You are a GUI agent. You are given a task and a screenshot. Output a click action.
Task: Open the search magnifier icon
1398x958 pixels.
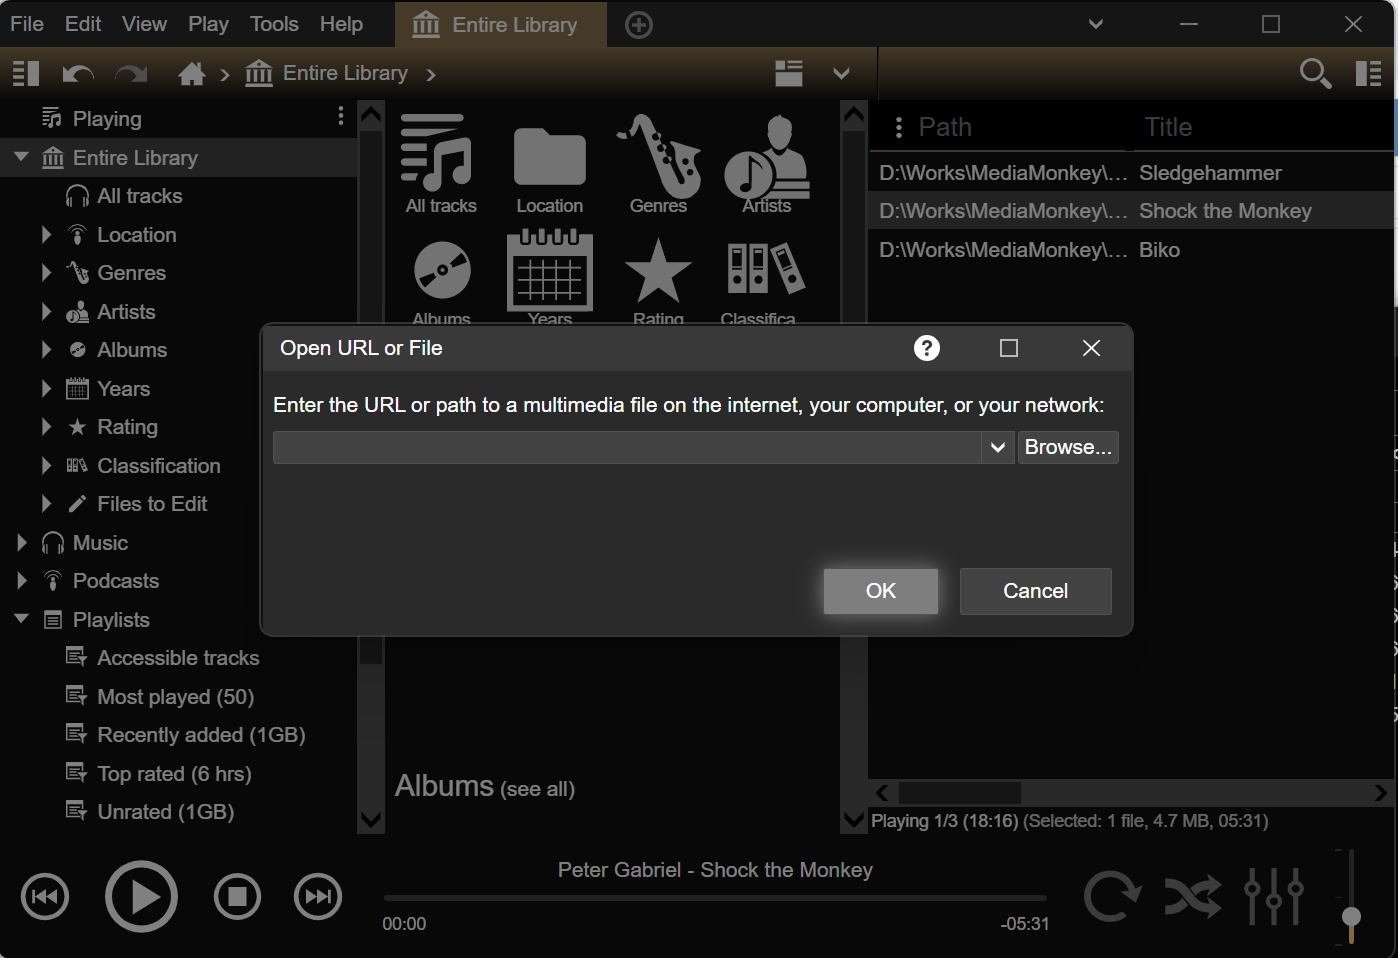coord(1314,74)
